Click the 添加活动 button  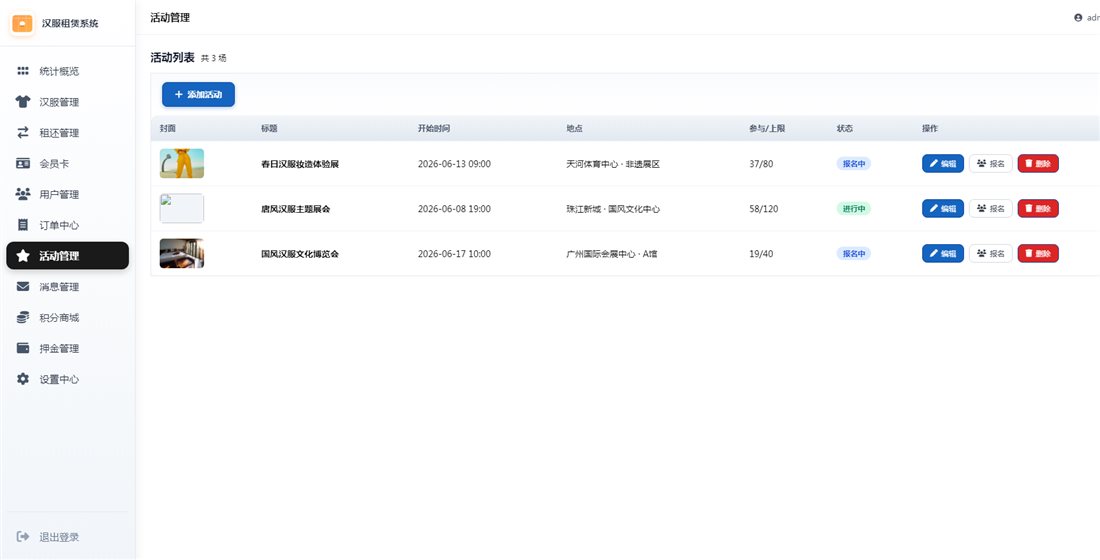click(199, 94)
